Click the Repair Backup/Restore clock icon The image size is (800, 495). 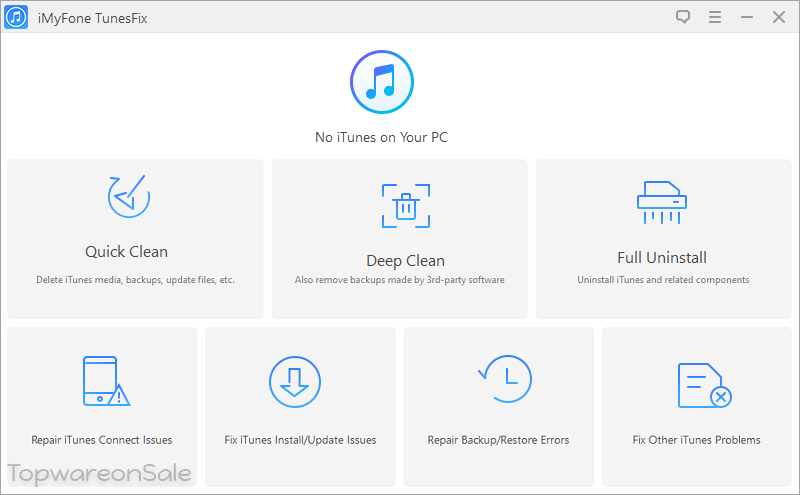[505, 379]
